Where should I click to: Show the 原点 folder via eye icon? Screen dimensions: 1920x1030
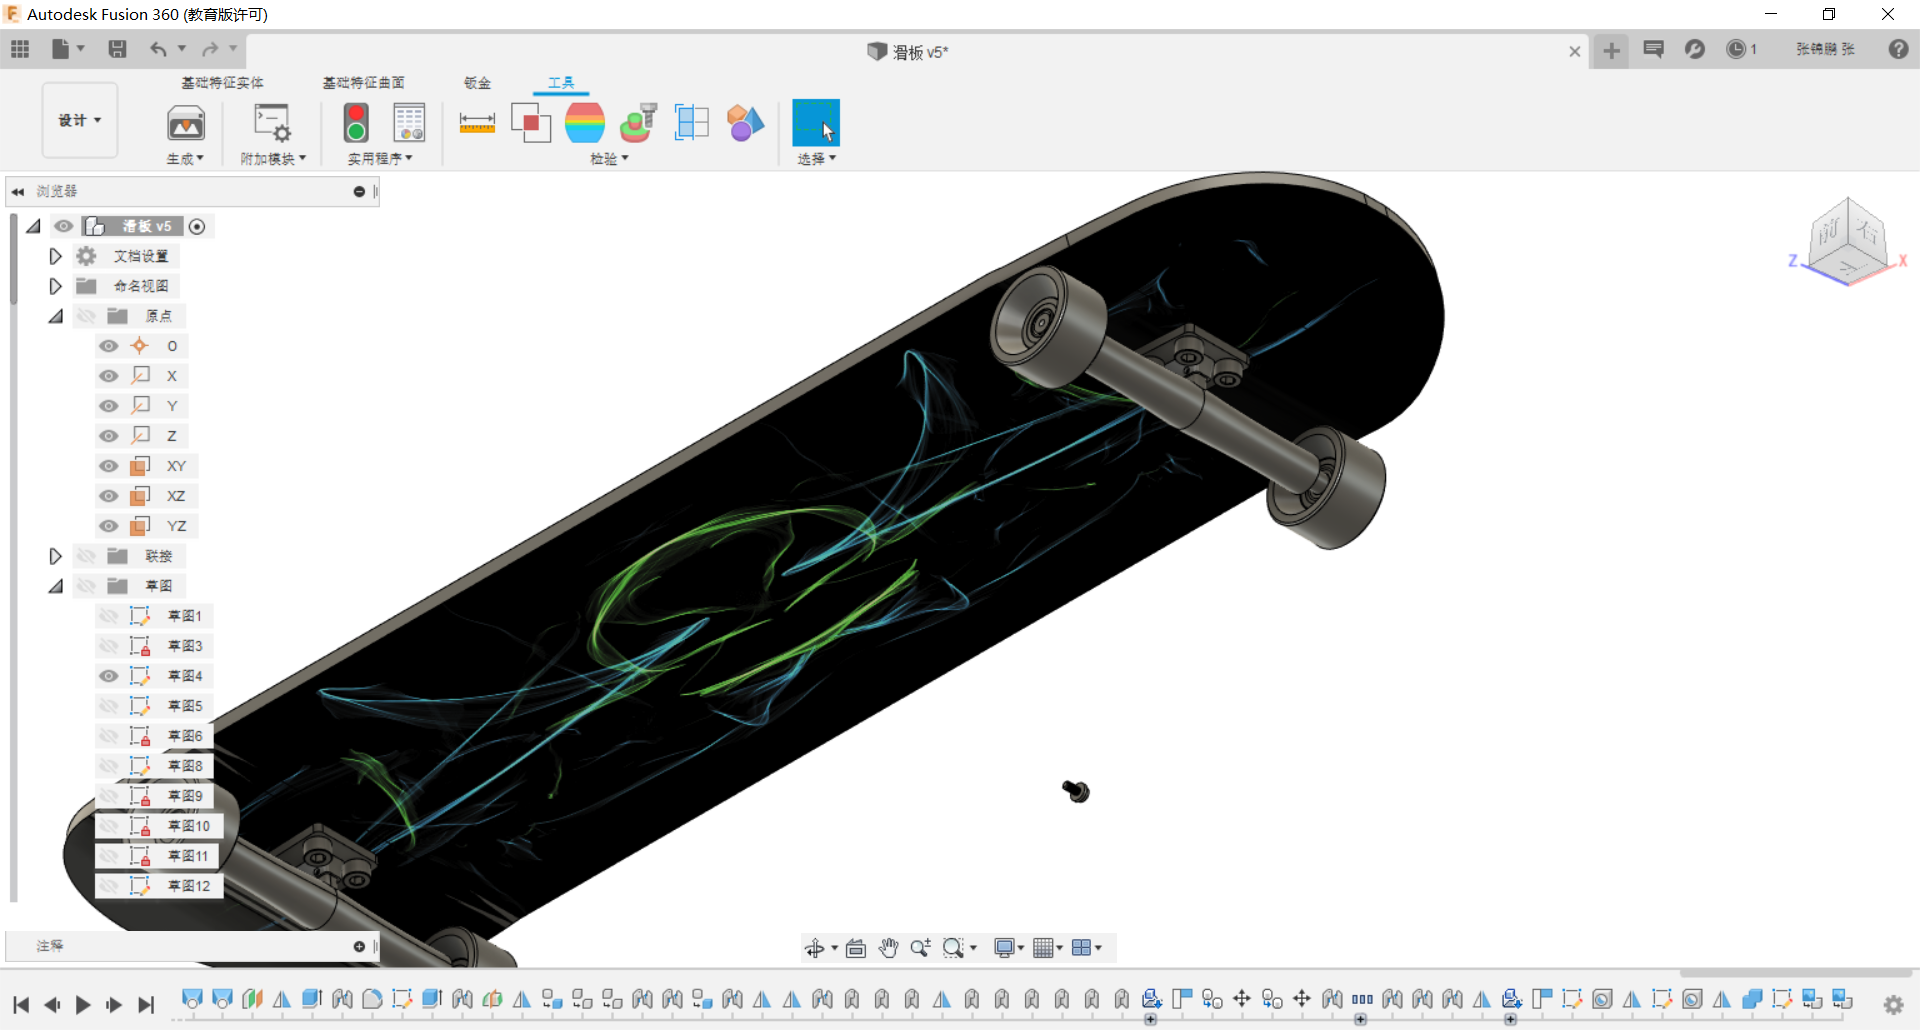[86, 316]
